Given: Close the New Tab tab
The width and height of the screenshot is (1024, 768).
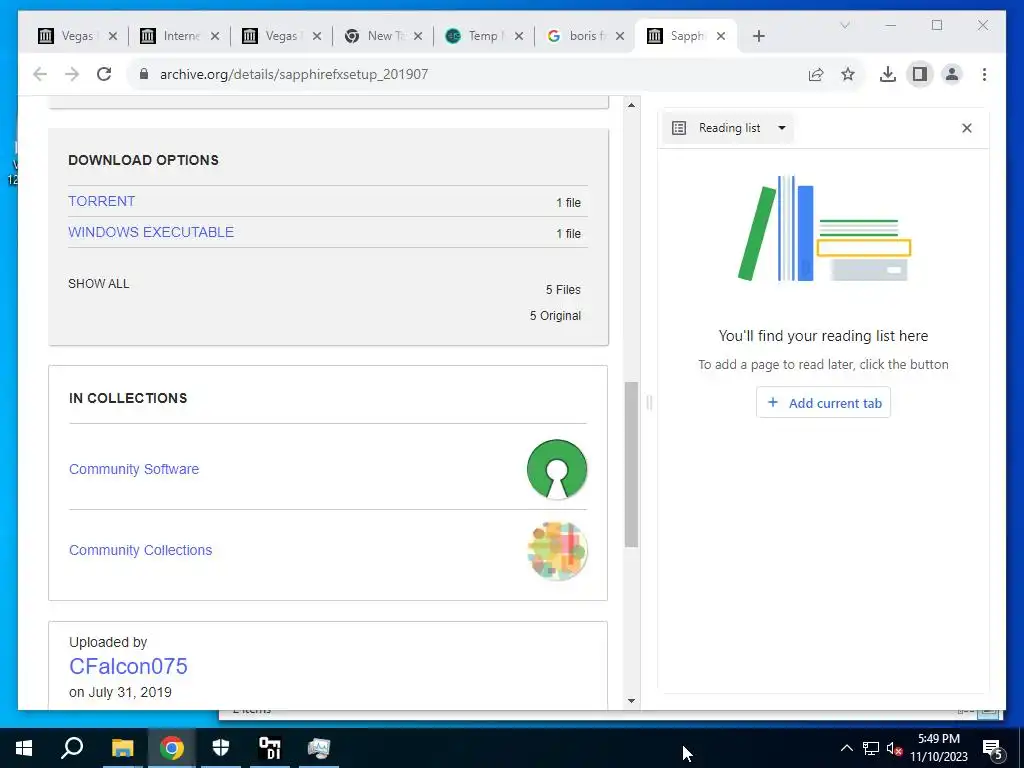Looking at the screenshot, I should coord(418,36).
